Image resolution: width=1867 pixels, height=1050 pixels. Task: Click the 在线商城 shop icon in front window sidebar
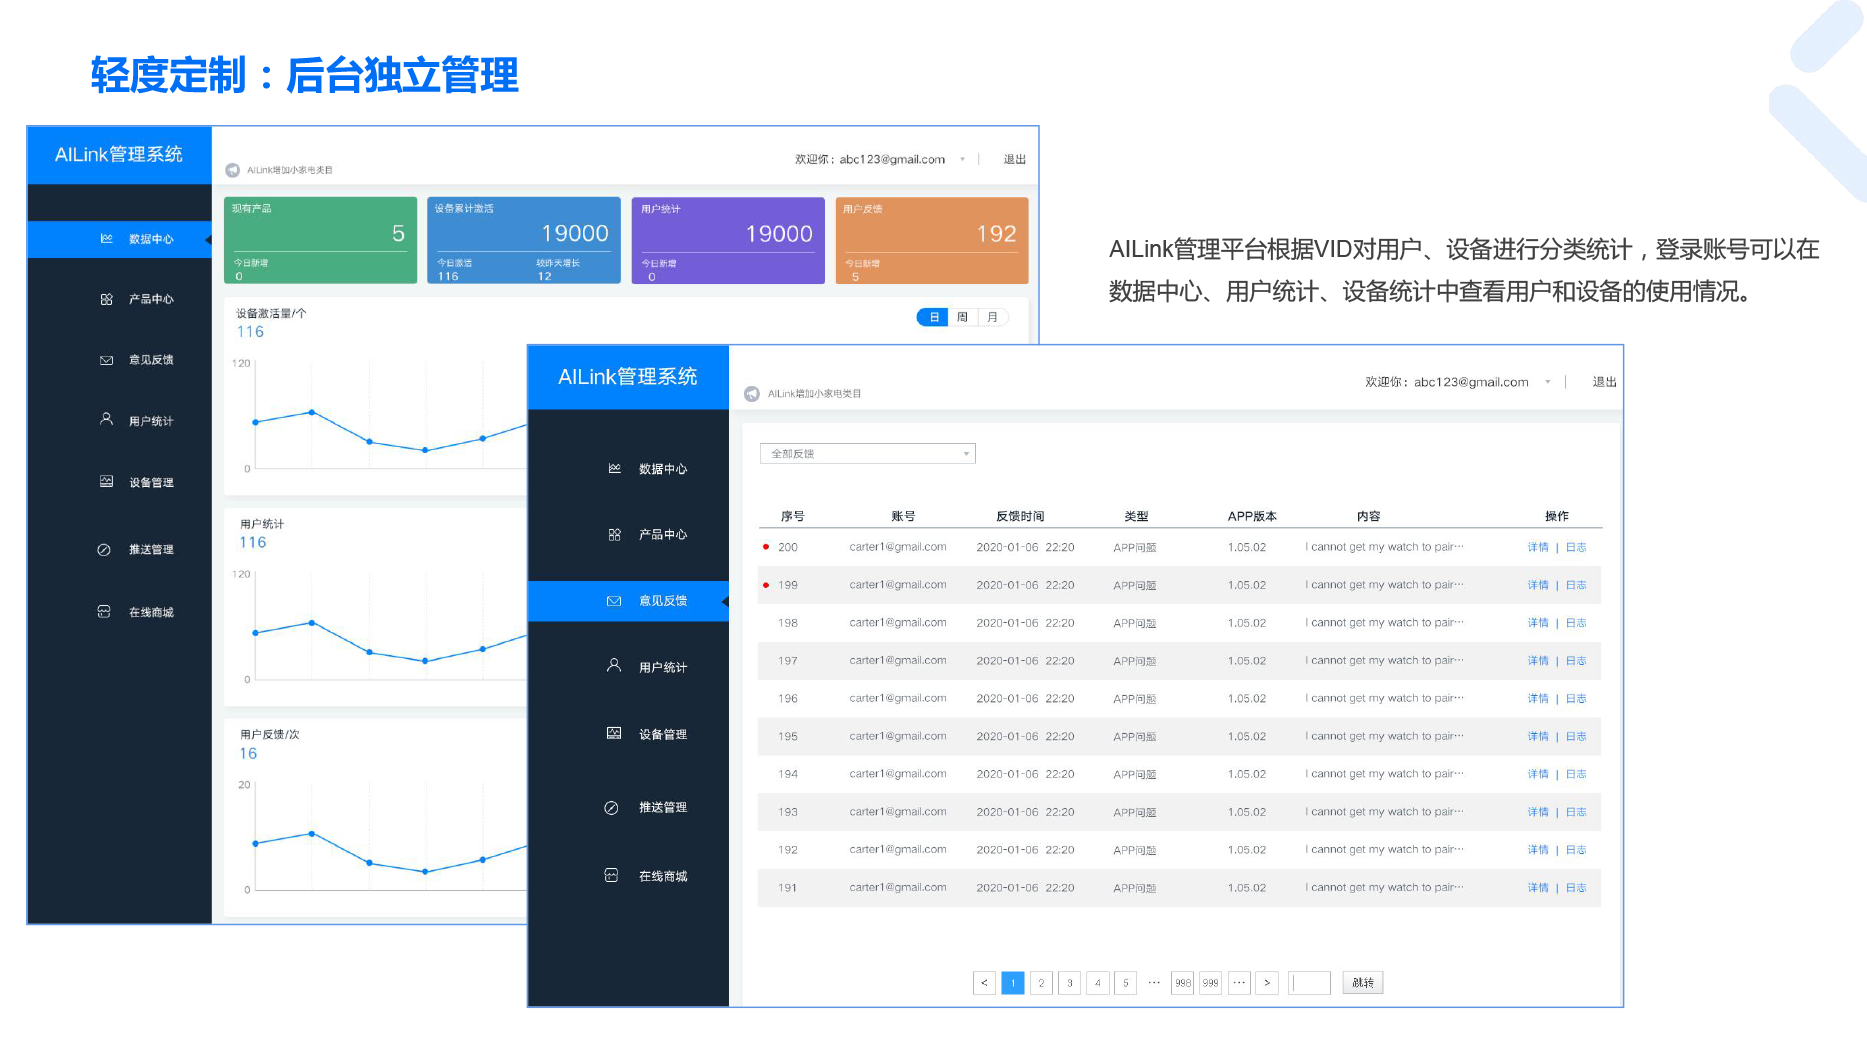(x=611, y=875)
